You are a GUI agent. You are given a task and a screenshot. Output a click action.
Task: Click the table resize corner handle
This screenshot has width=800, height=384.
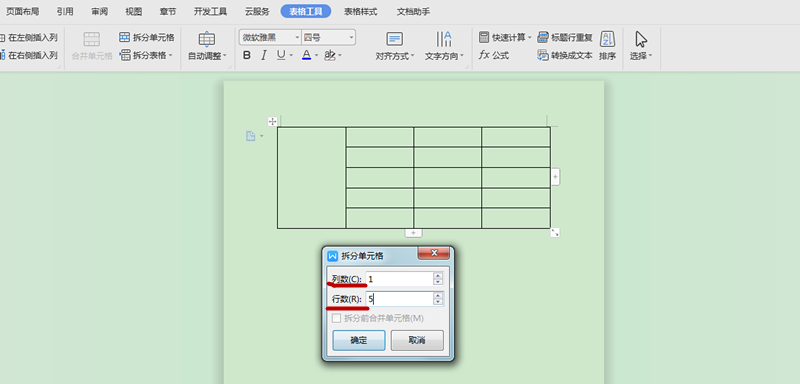(555, 233)
